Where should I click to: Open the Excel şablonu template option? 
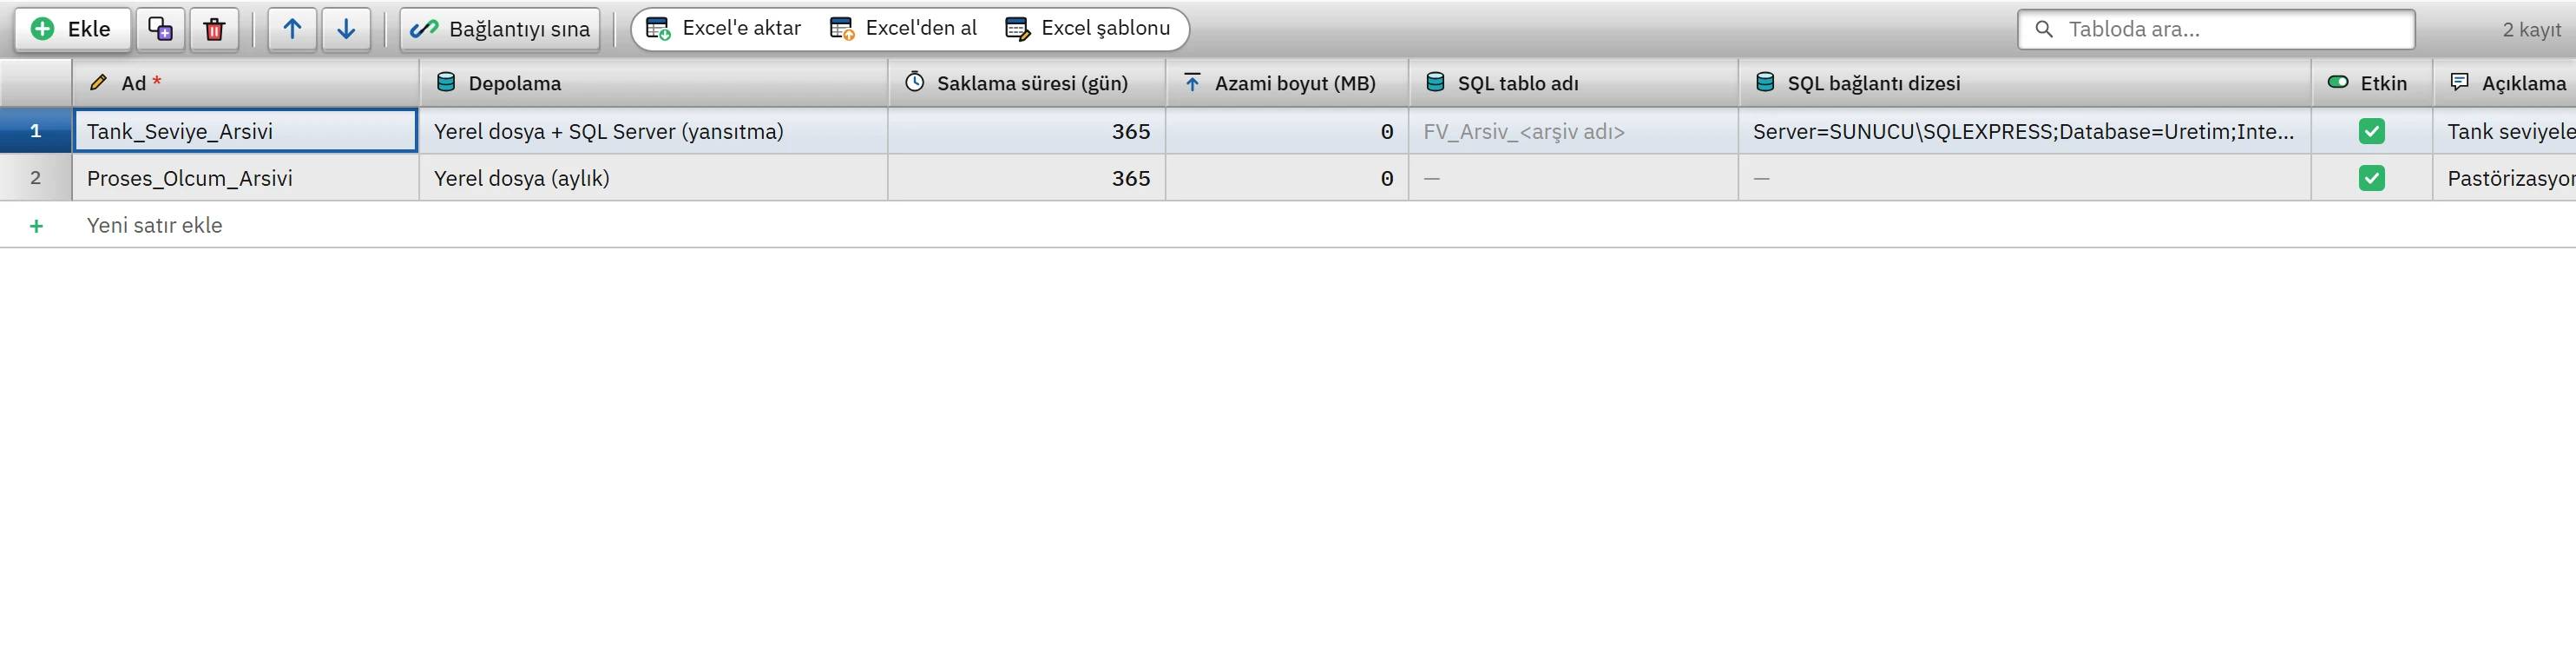(x=1088, y=29)
